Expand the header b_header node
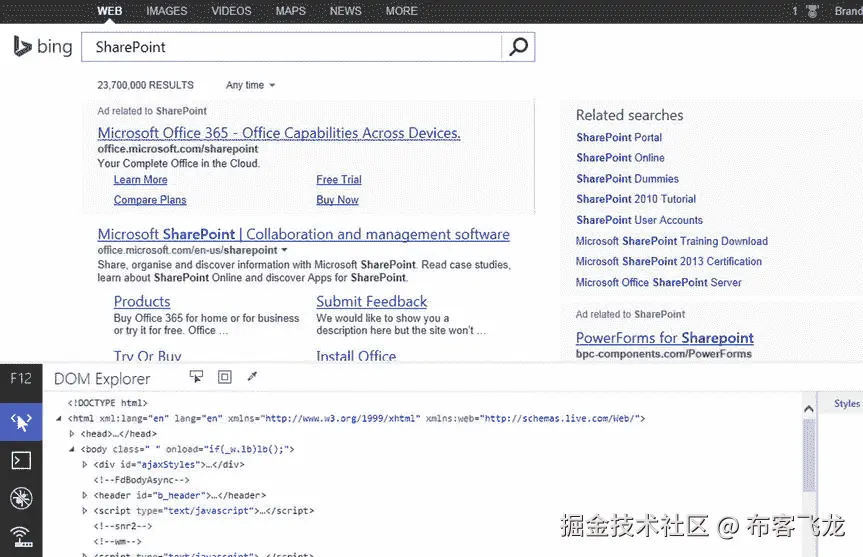The image size is (863, 557). coord(84,495)
